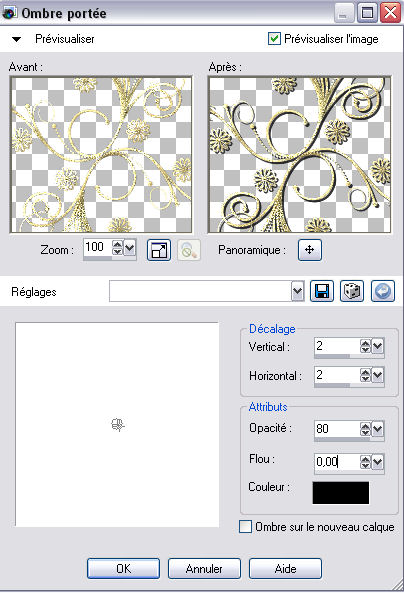Click the Ombre portée title bar icon
Viewport: 404px width, 593px height.
9,13
